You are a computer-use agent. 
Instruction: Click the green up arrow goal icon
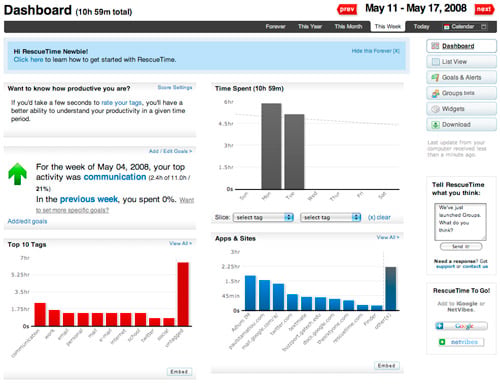17,174
